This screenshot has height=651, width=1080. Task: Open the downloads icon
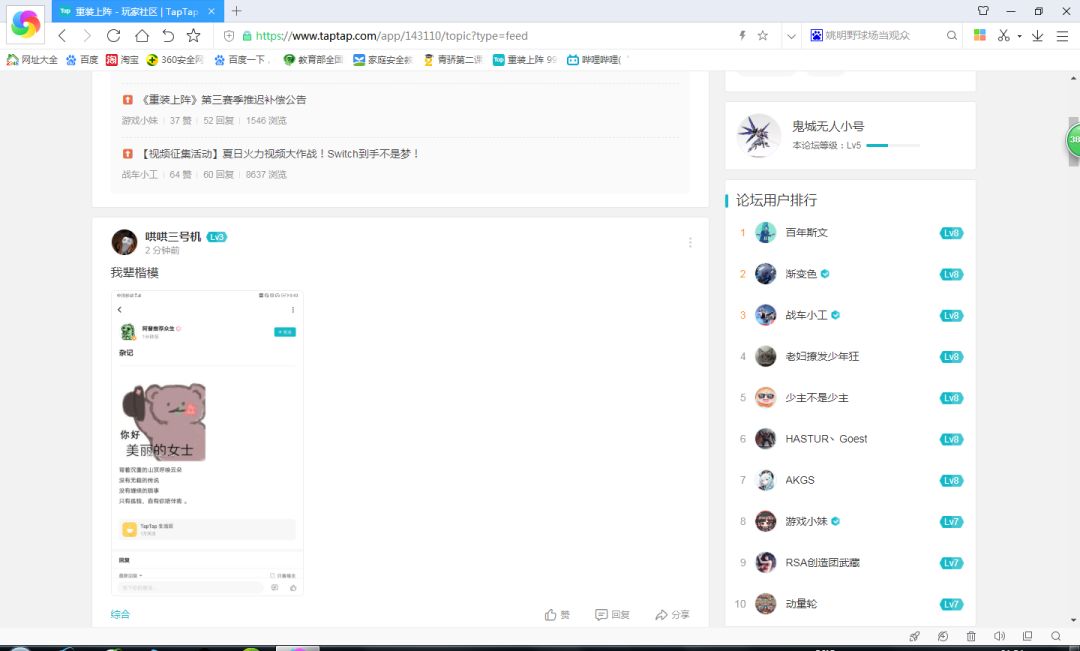[x=1037, y=35]
